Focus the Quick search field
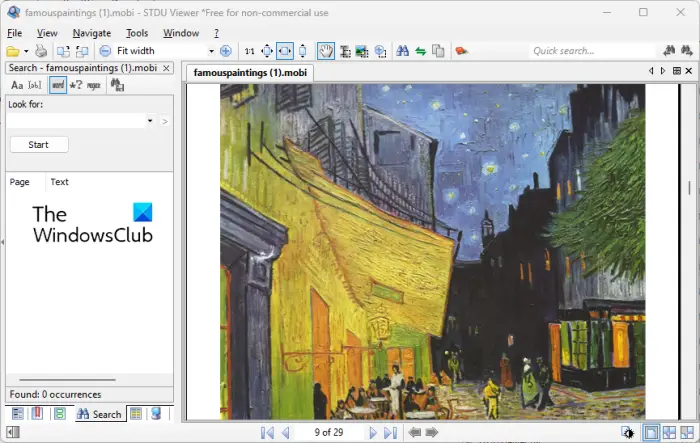Screen dimensions: 700x443 pos(593,51)
